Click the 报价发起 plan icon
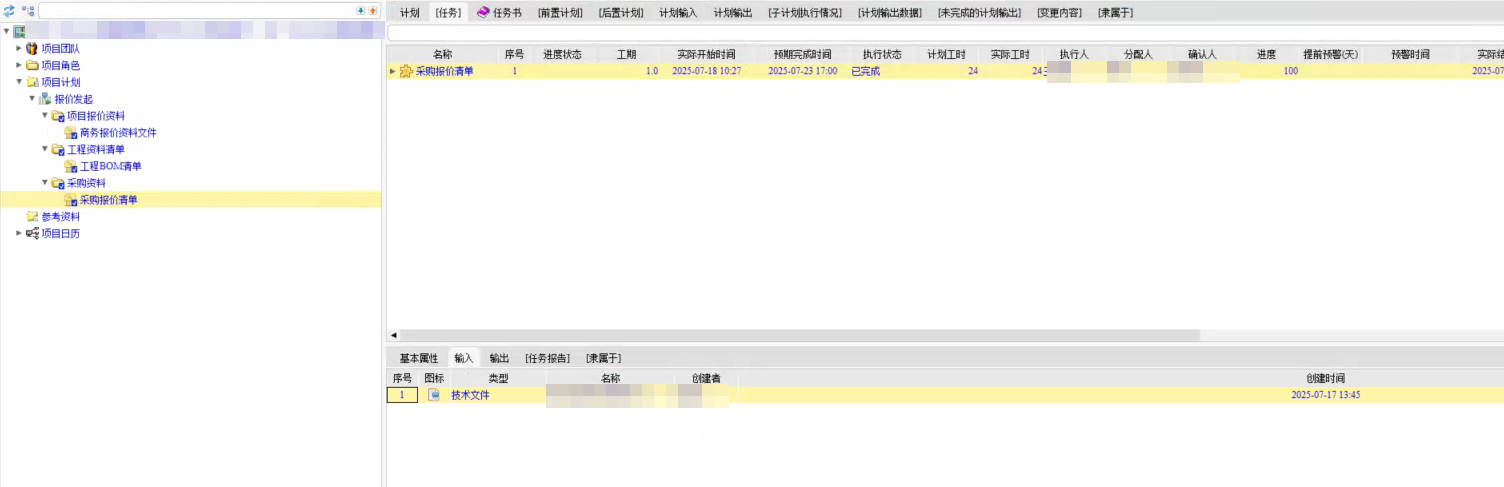The image size is (1504, 487). [x=45, y=99]
